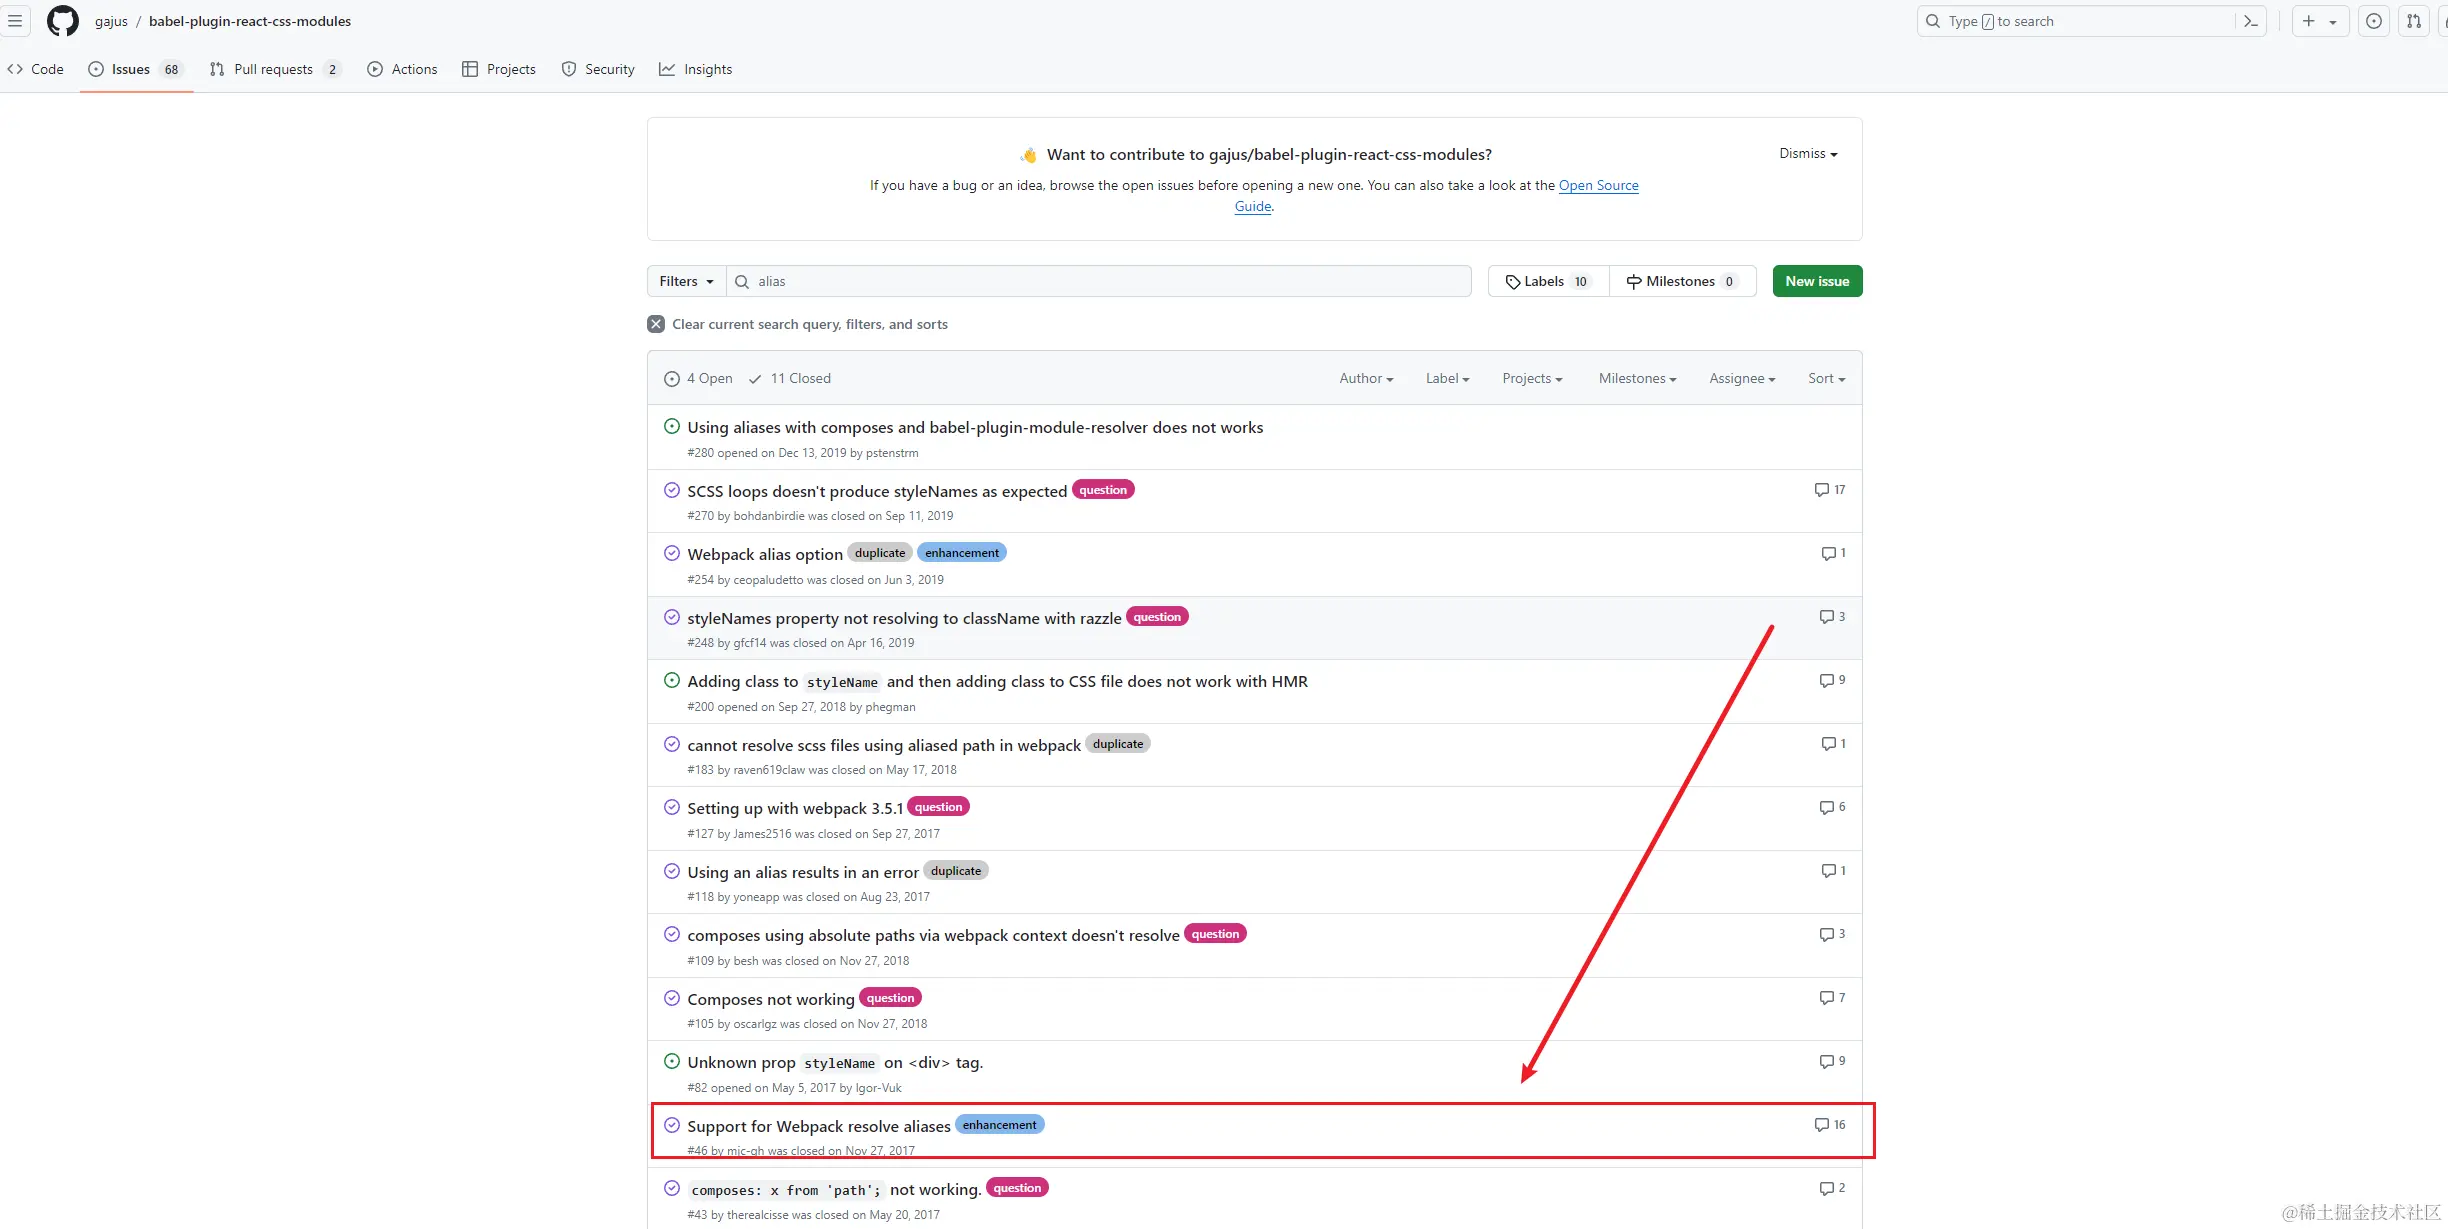Click the enhancement label on Webpack alias option
Screen dimensions: 2448x1229
(961, 553)
